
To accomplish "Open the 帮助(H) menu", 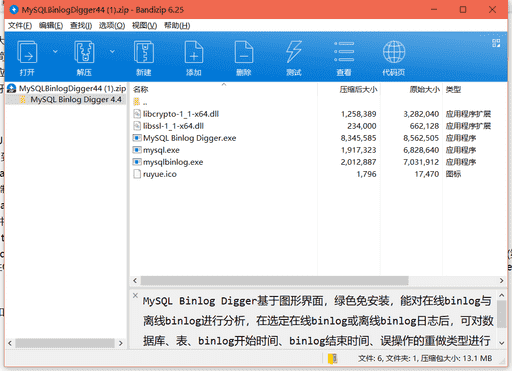I will coord(177,26).
